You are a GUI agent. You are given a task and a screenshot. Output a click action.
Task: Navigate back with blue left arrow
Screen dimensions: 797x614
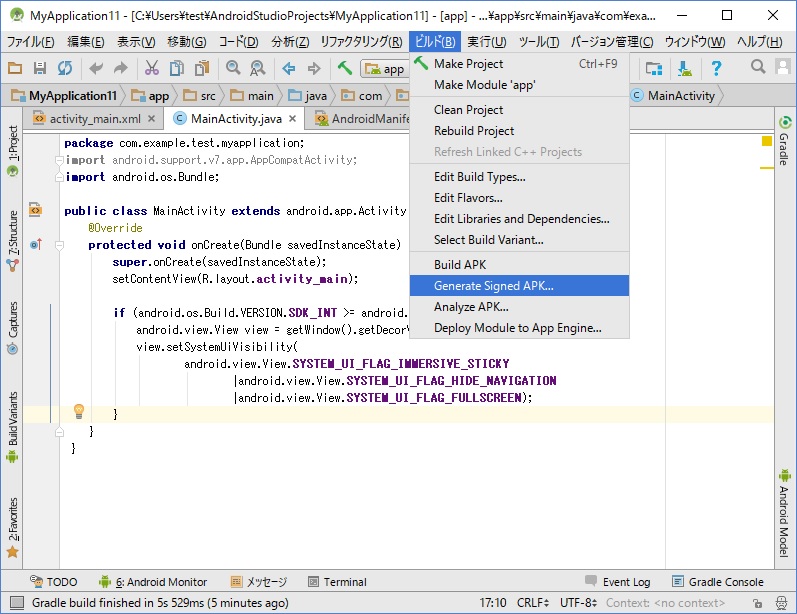point(289,68)
